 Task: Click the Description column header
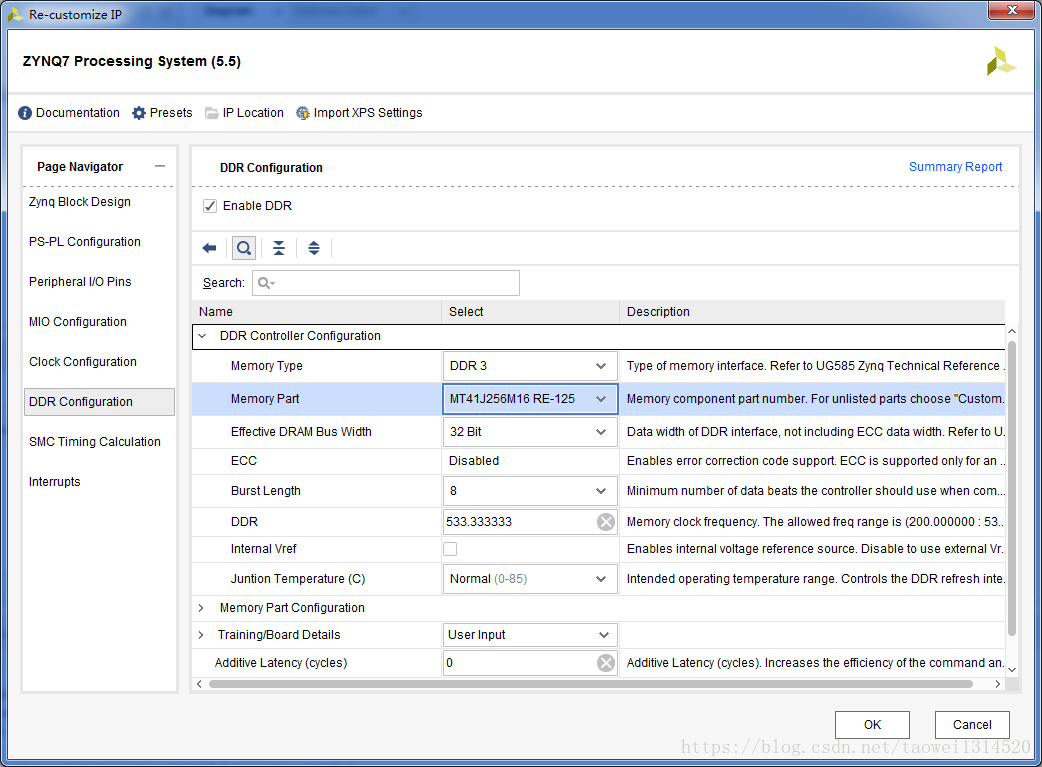pos(812,312)
